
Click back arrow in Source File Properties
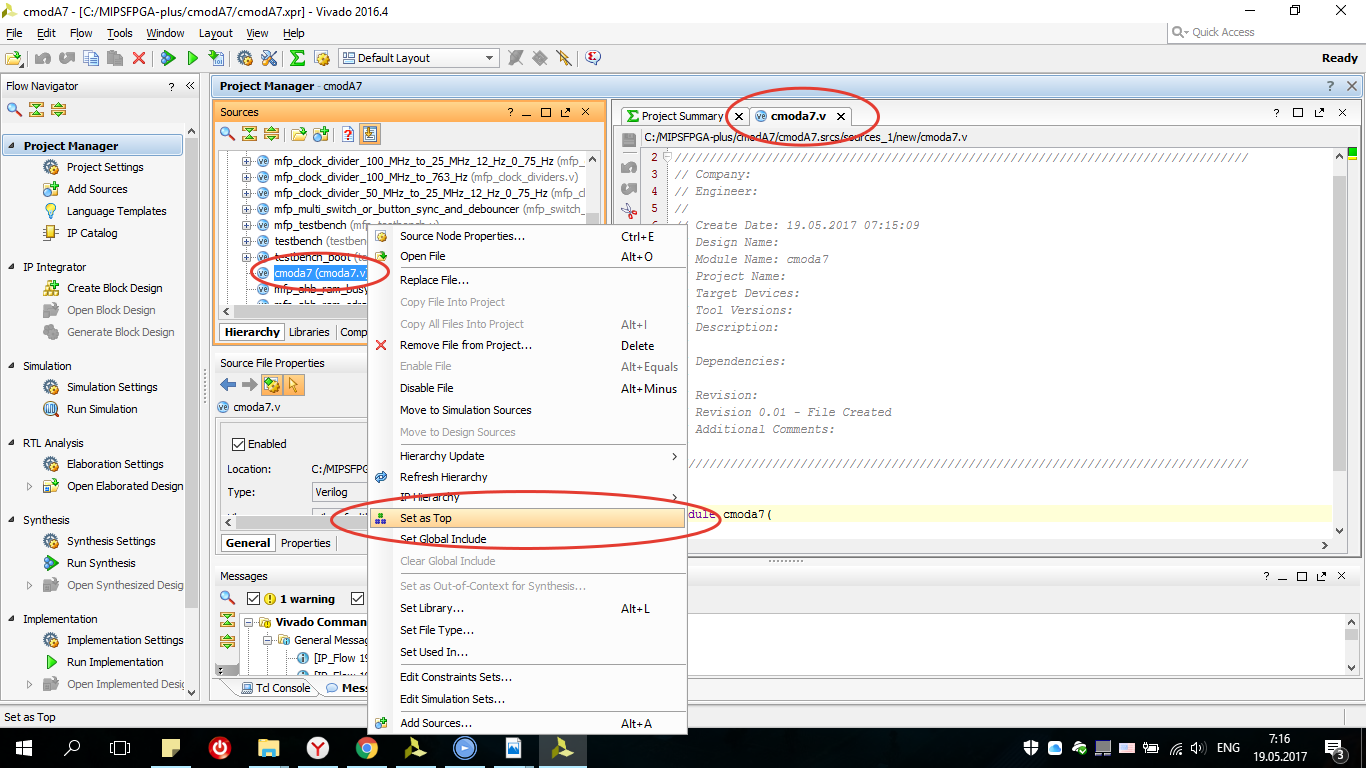coord(228,385)
